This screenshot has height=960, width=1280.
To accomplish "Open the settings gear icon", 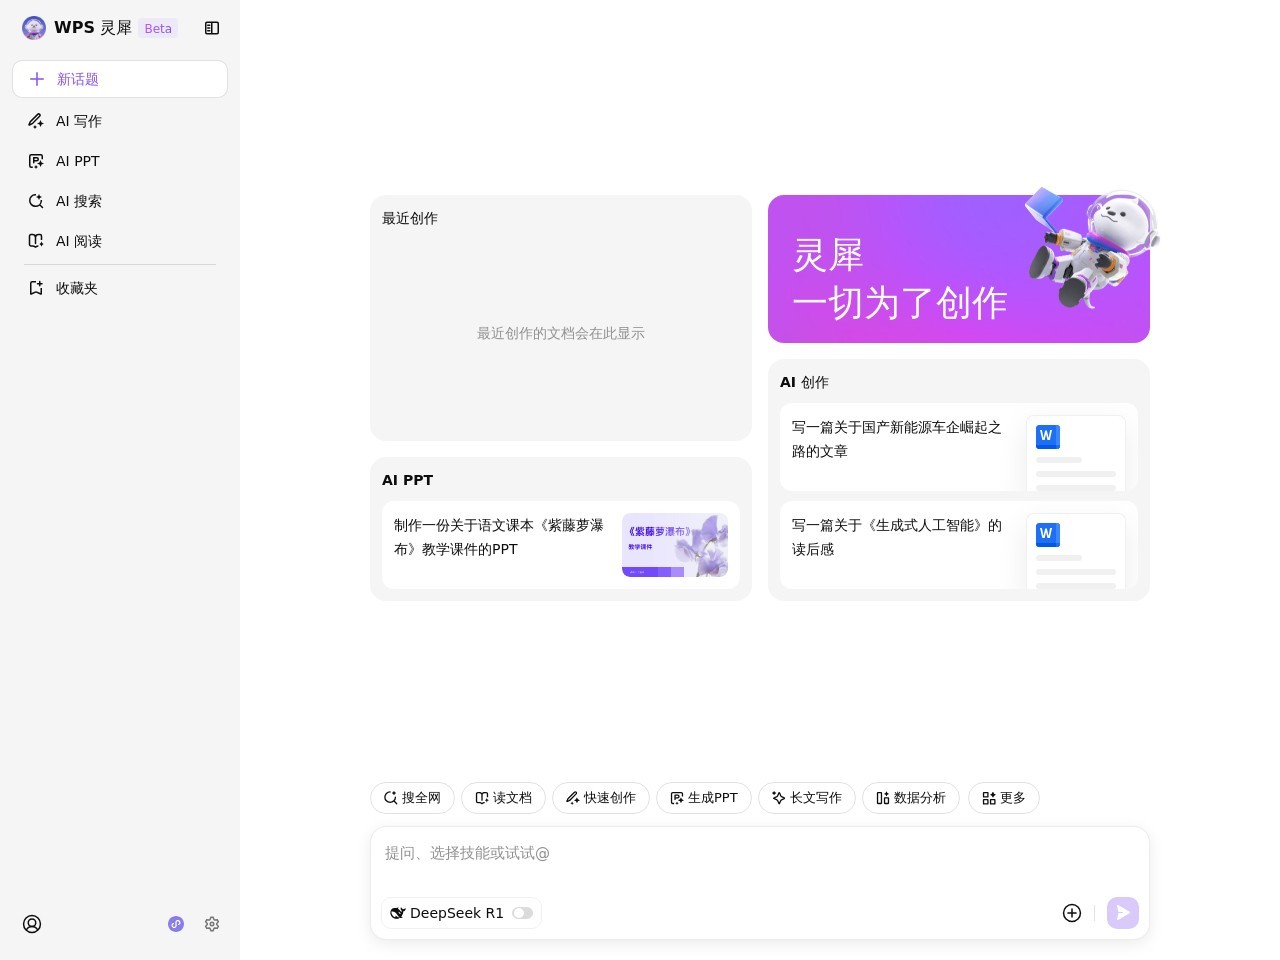I will click(212, 924).
